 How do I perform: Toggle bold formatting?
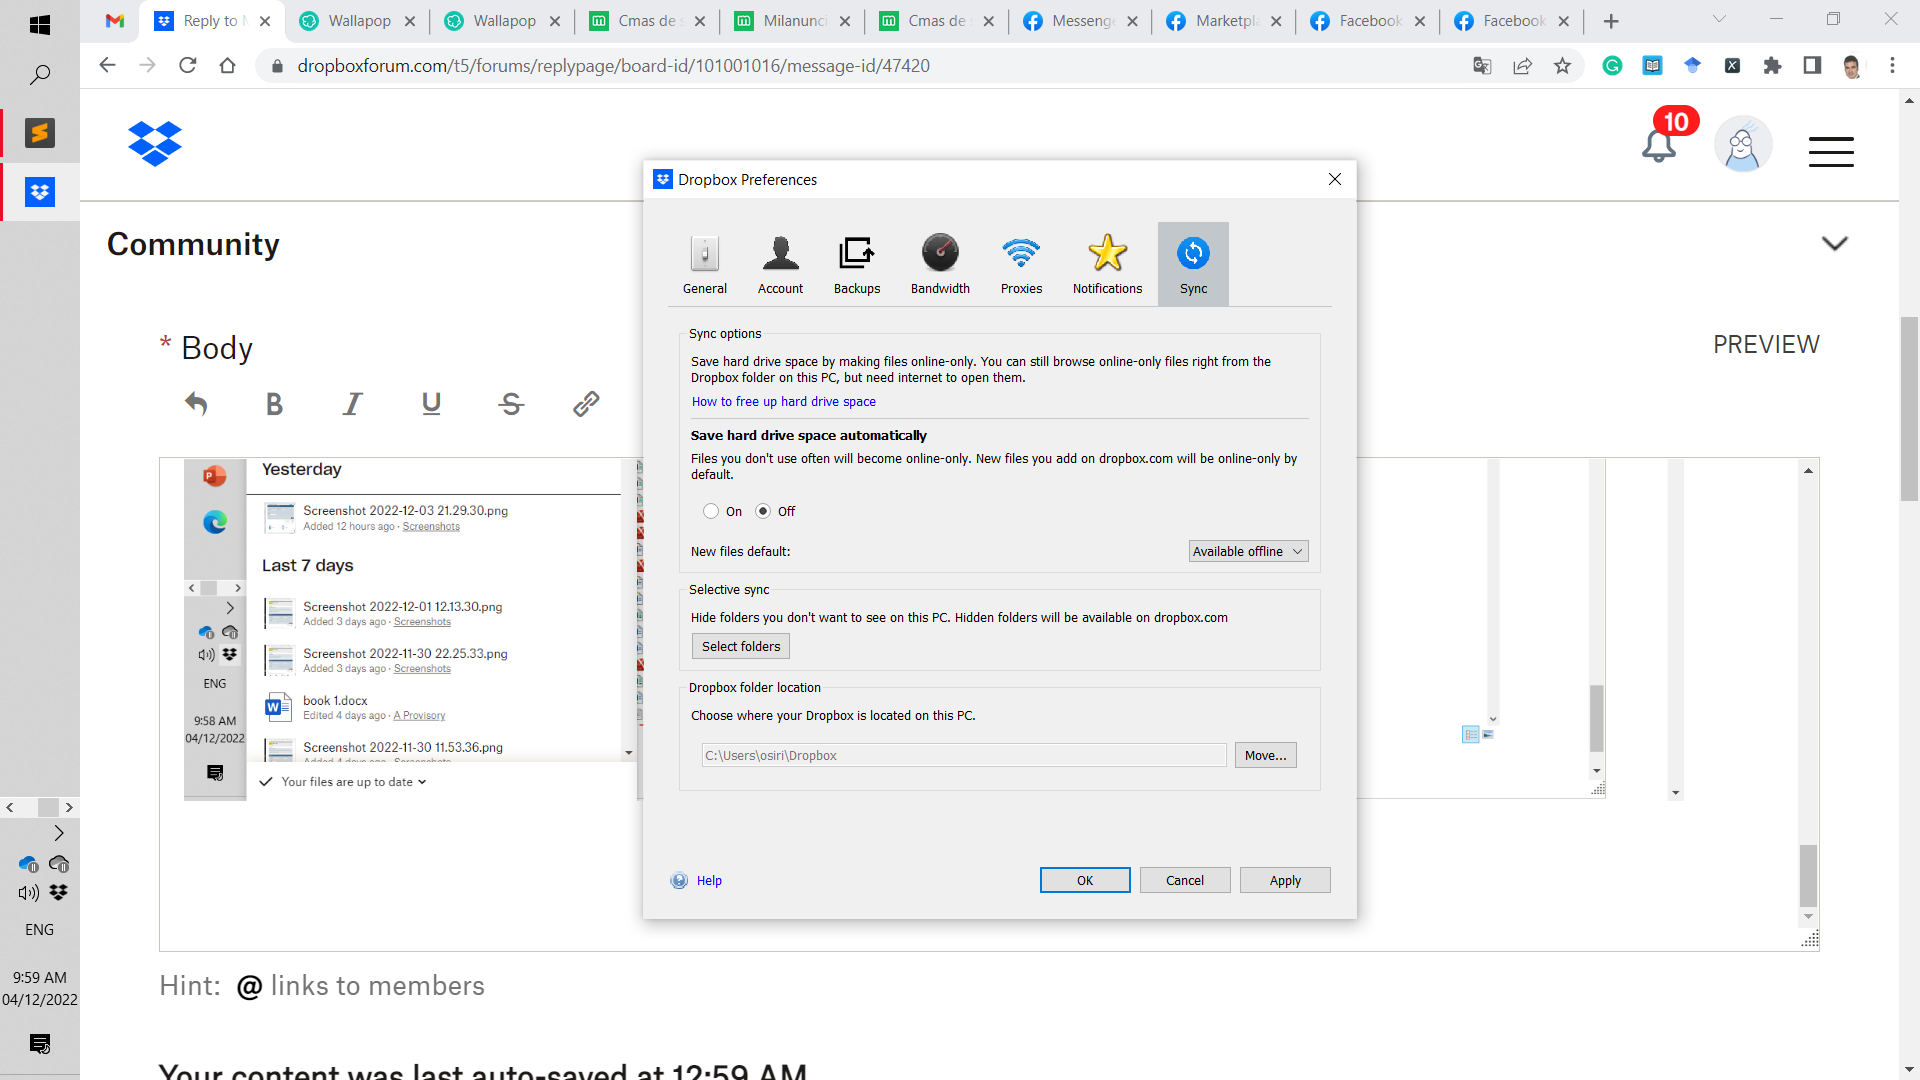tap(274, 404)
